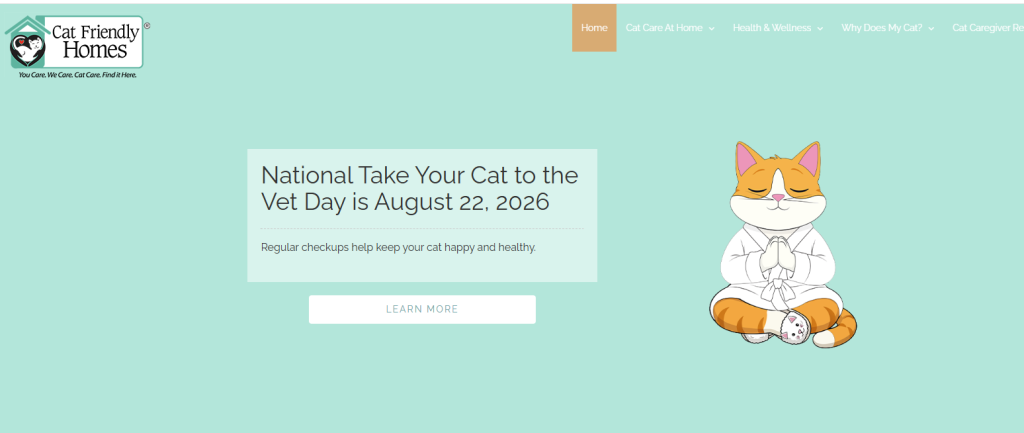Open the Why Does My Cat? menu
This screenshot has height=433, width=1024.
pos(882,28)
